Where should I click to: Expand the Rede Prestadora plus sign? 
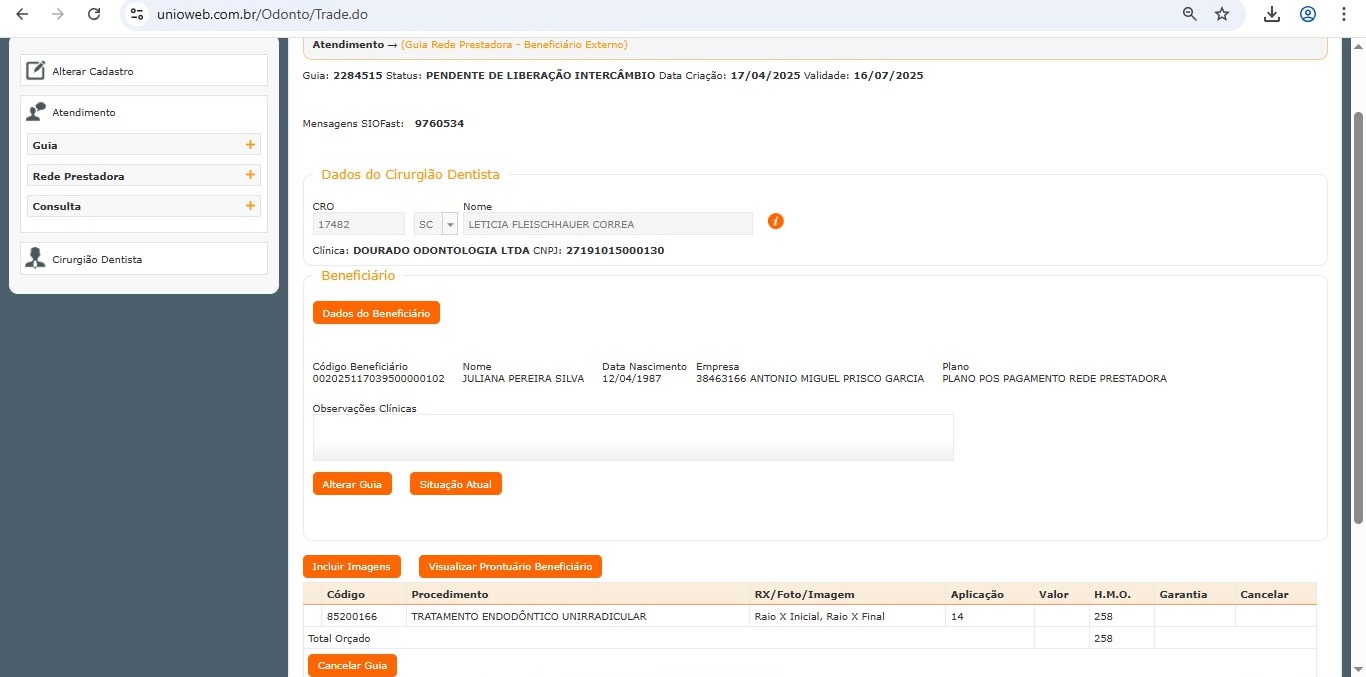[250, 176]
